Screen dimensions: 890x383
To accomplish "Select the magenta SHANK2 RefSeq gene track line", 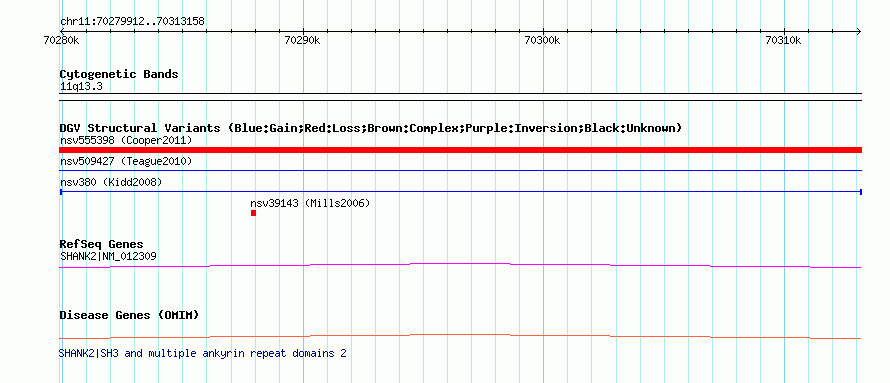I will click(460, 266).
